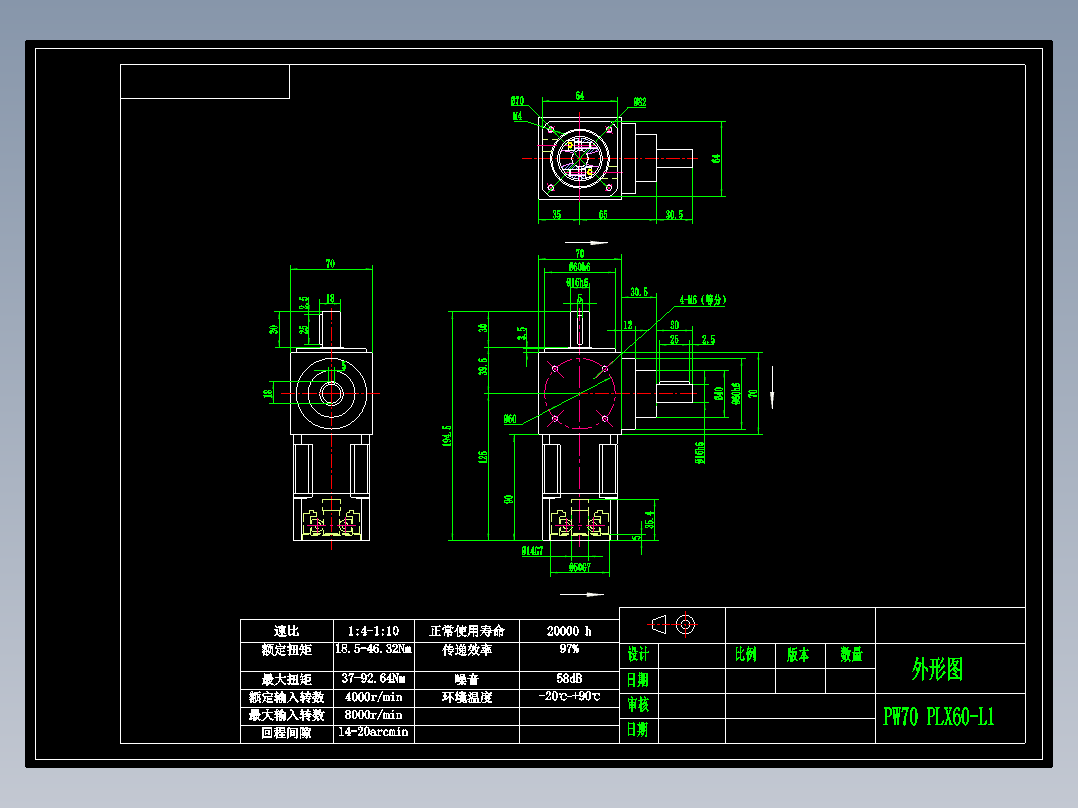Select the Φ60 bolt circle dimension

click(511, 418)
